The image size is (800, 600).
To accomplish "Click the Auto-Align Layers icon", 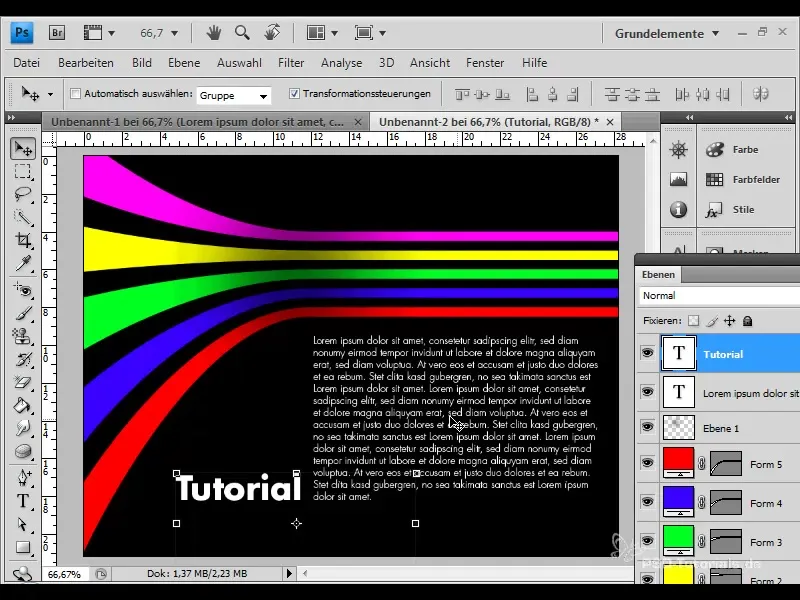I will [x=760, y=94].
